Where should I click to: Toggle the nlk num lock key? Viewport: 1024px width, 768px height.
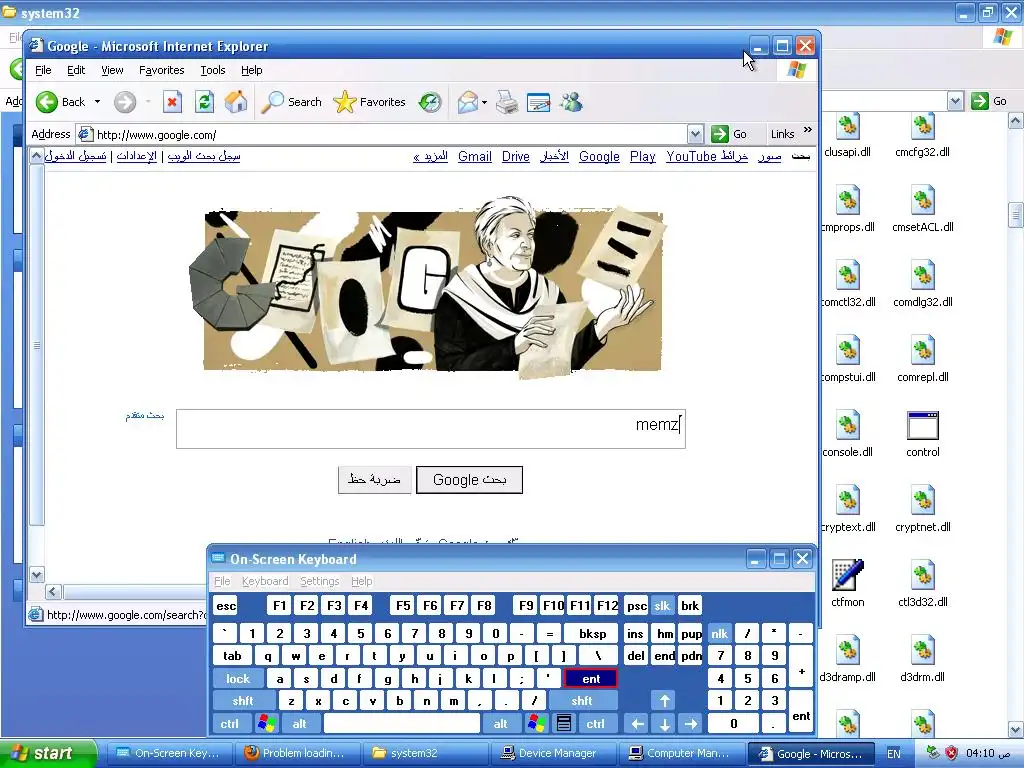click(720, 633)
